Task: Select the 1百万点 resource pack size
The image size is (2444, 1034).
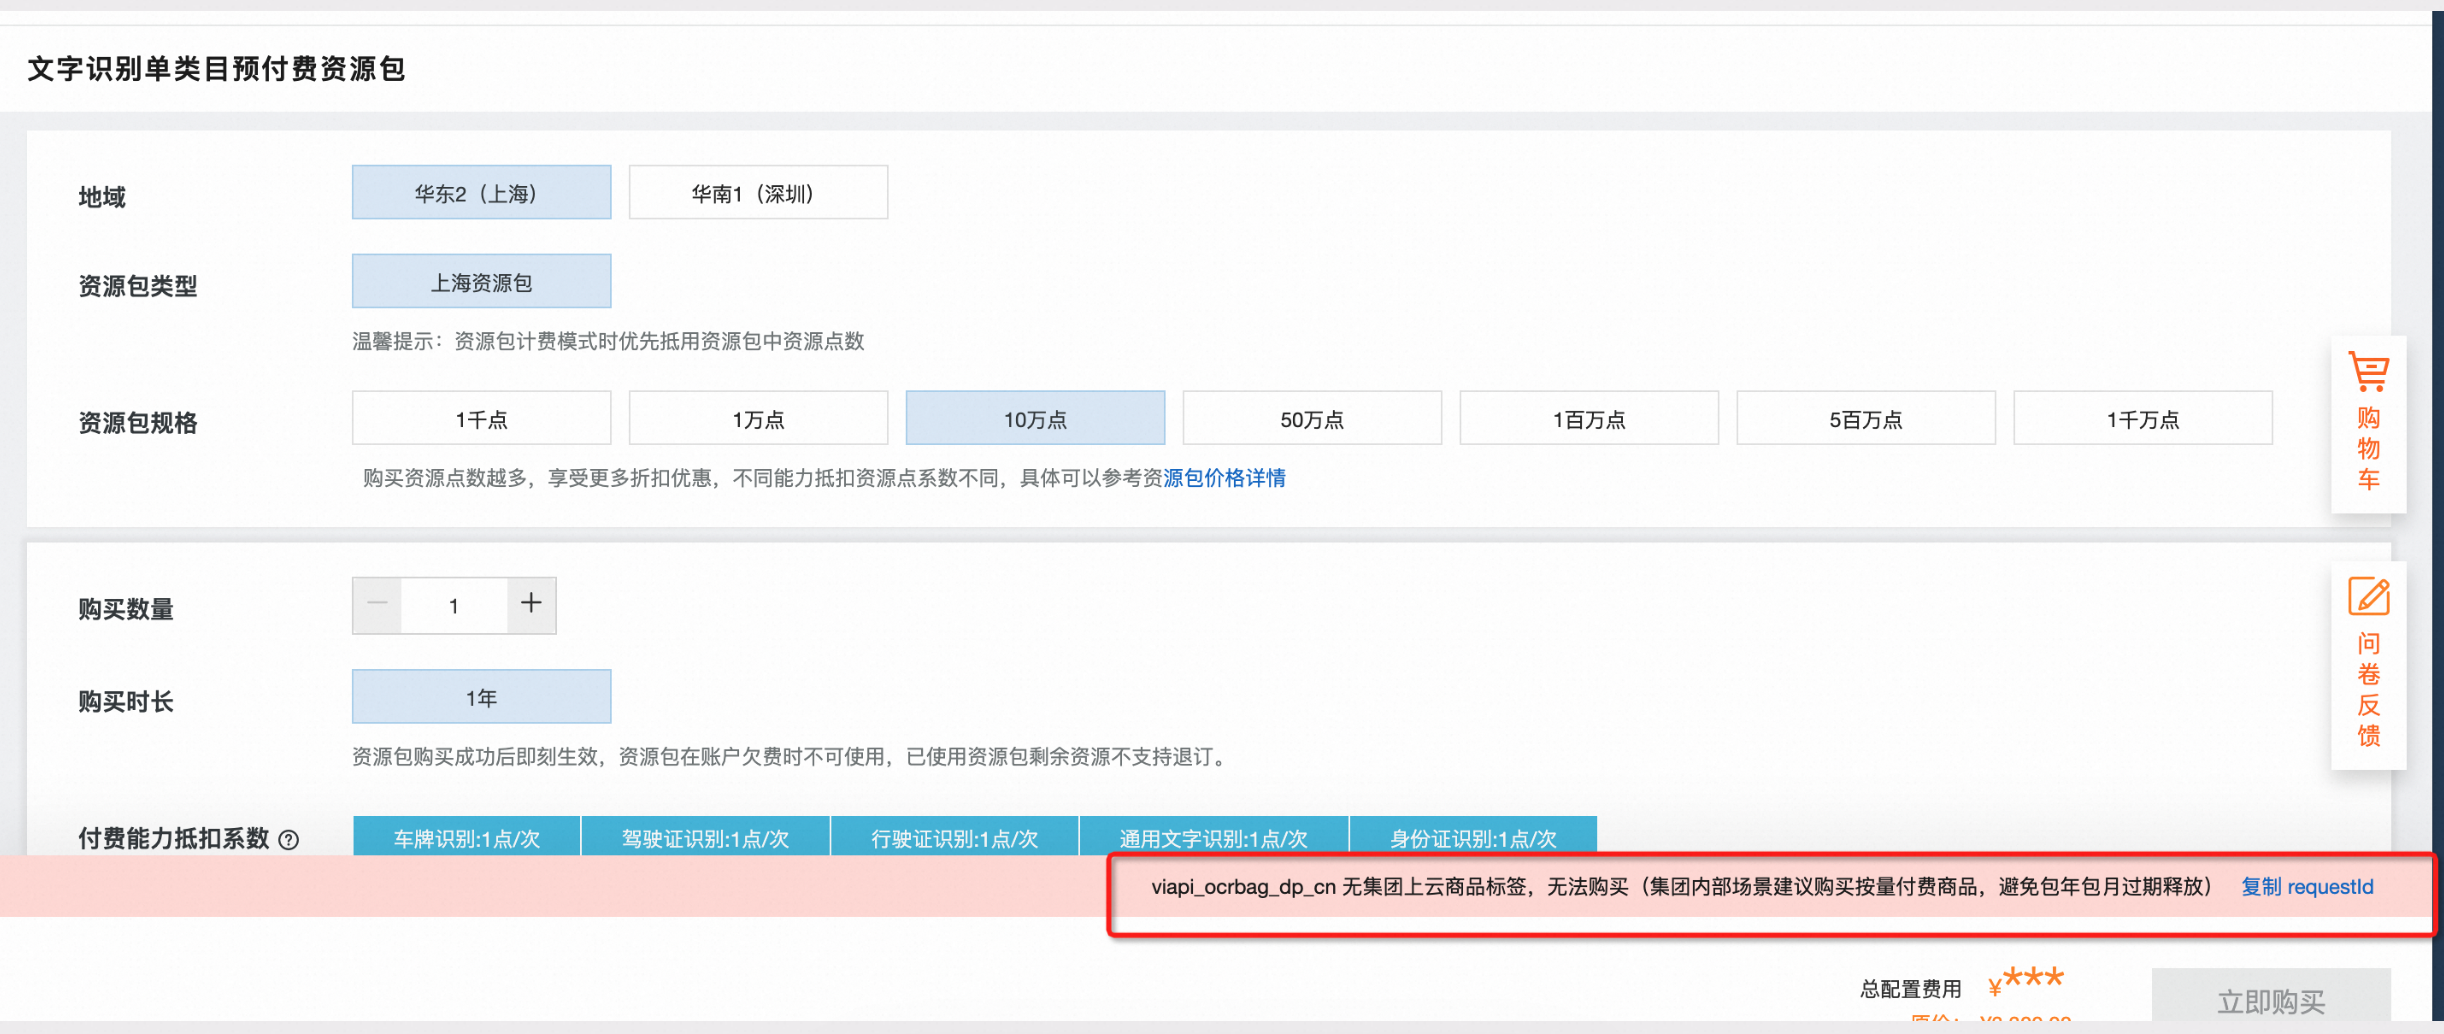Action: click(1589, 419)
